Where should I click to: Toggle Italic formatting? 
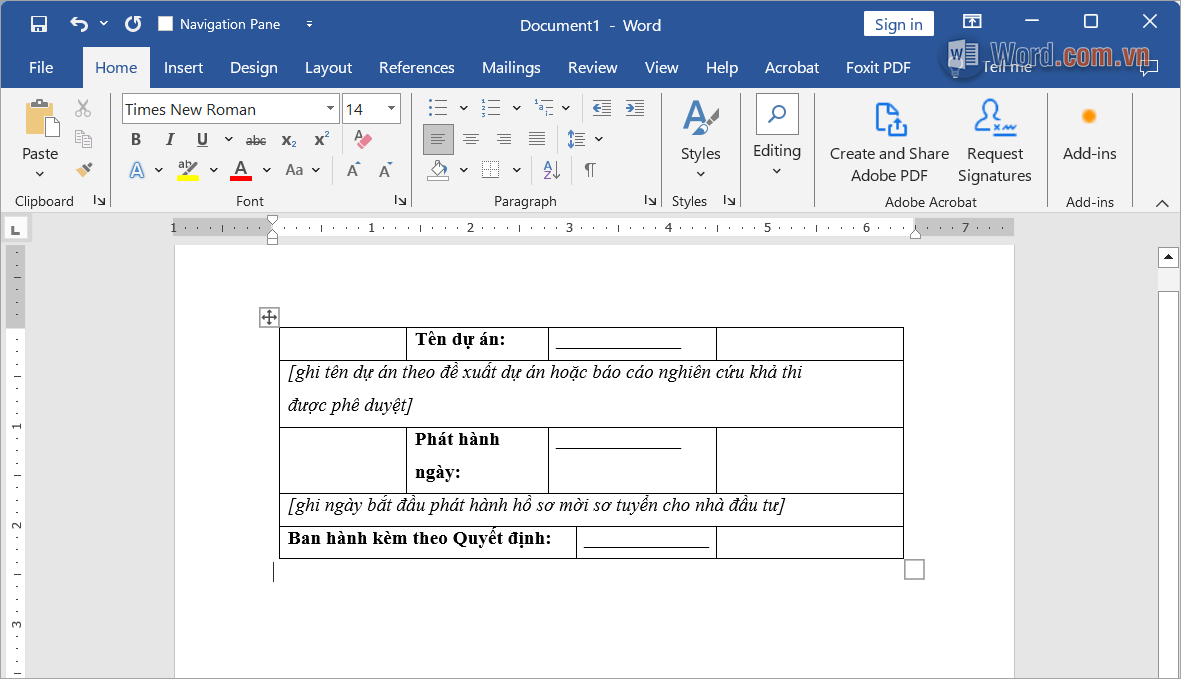170,140
